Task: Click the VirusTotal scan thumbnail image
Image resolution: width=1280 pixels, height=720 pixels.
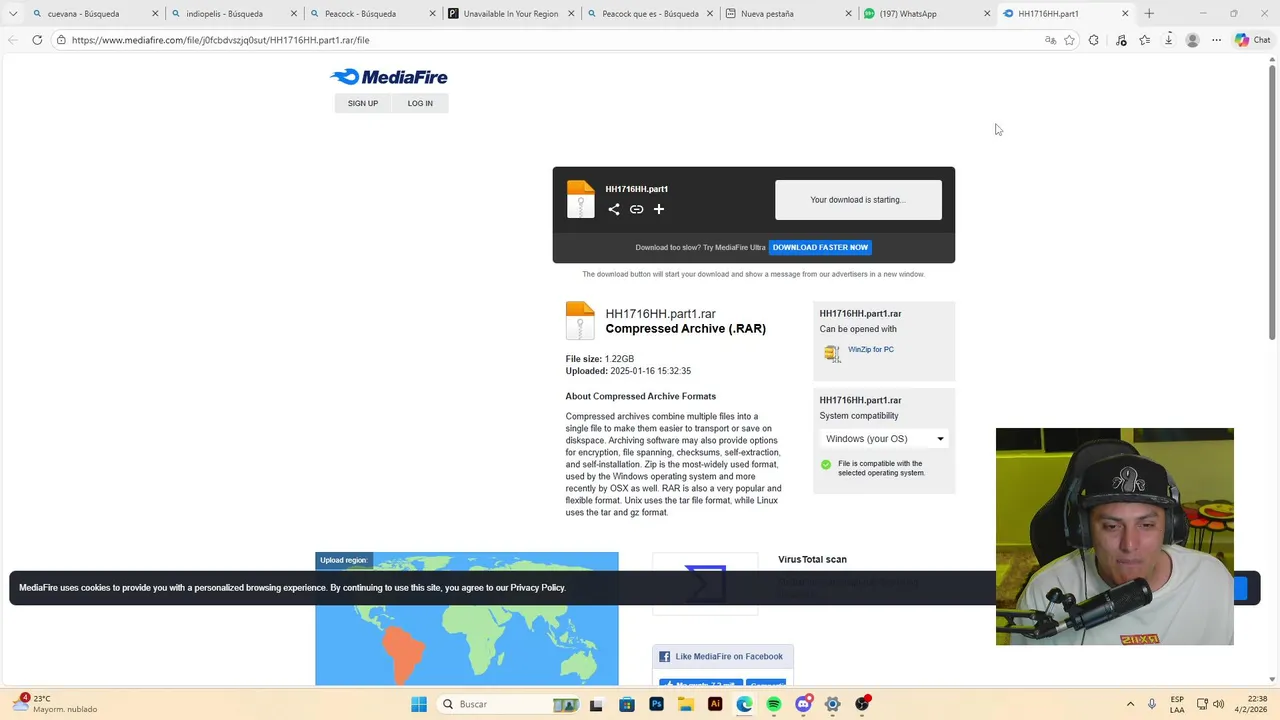Action: click(705, 583)
